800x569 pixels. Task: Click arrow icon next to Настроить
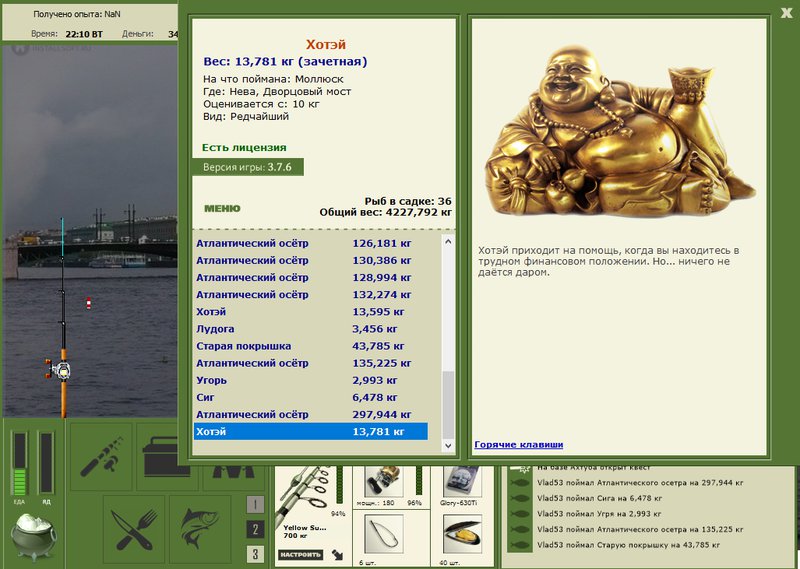tap(337, 554)
